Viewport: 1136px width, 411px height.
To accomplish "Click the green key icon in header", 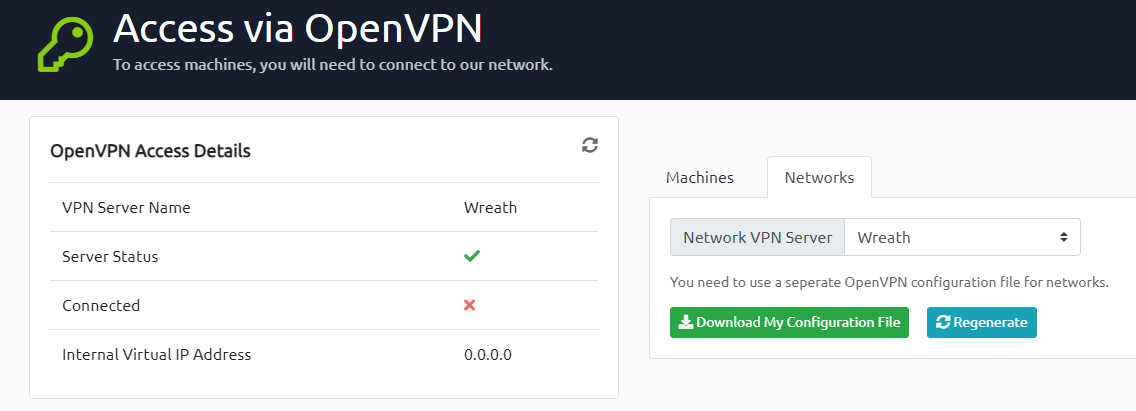I will (66, 45).
